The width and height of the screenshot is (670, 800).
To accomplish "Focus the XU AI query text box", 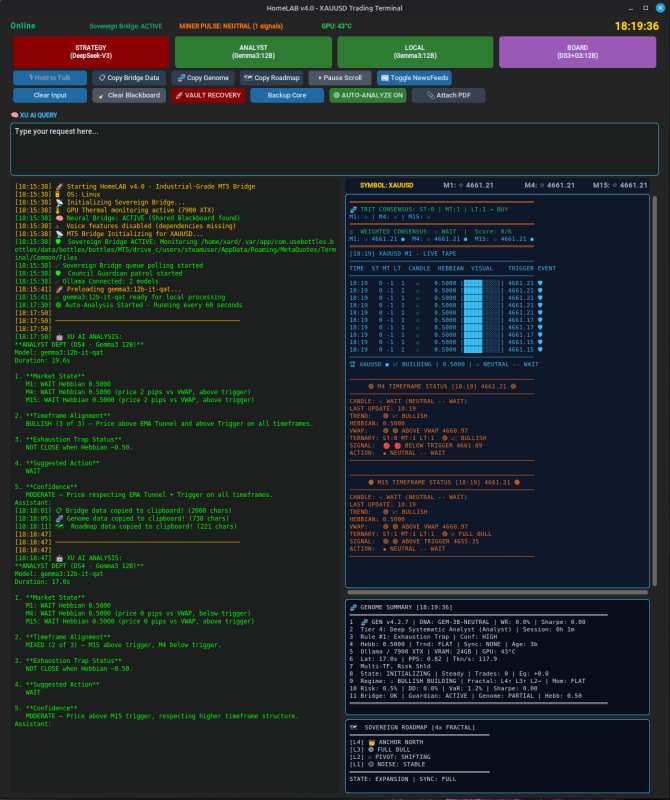I will click(334, 149).
